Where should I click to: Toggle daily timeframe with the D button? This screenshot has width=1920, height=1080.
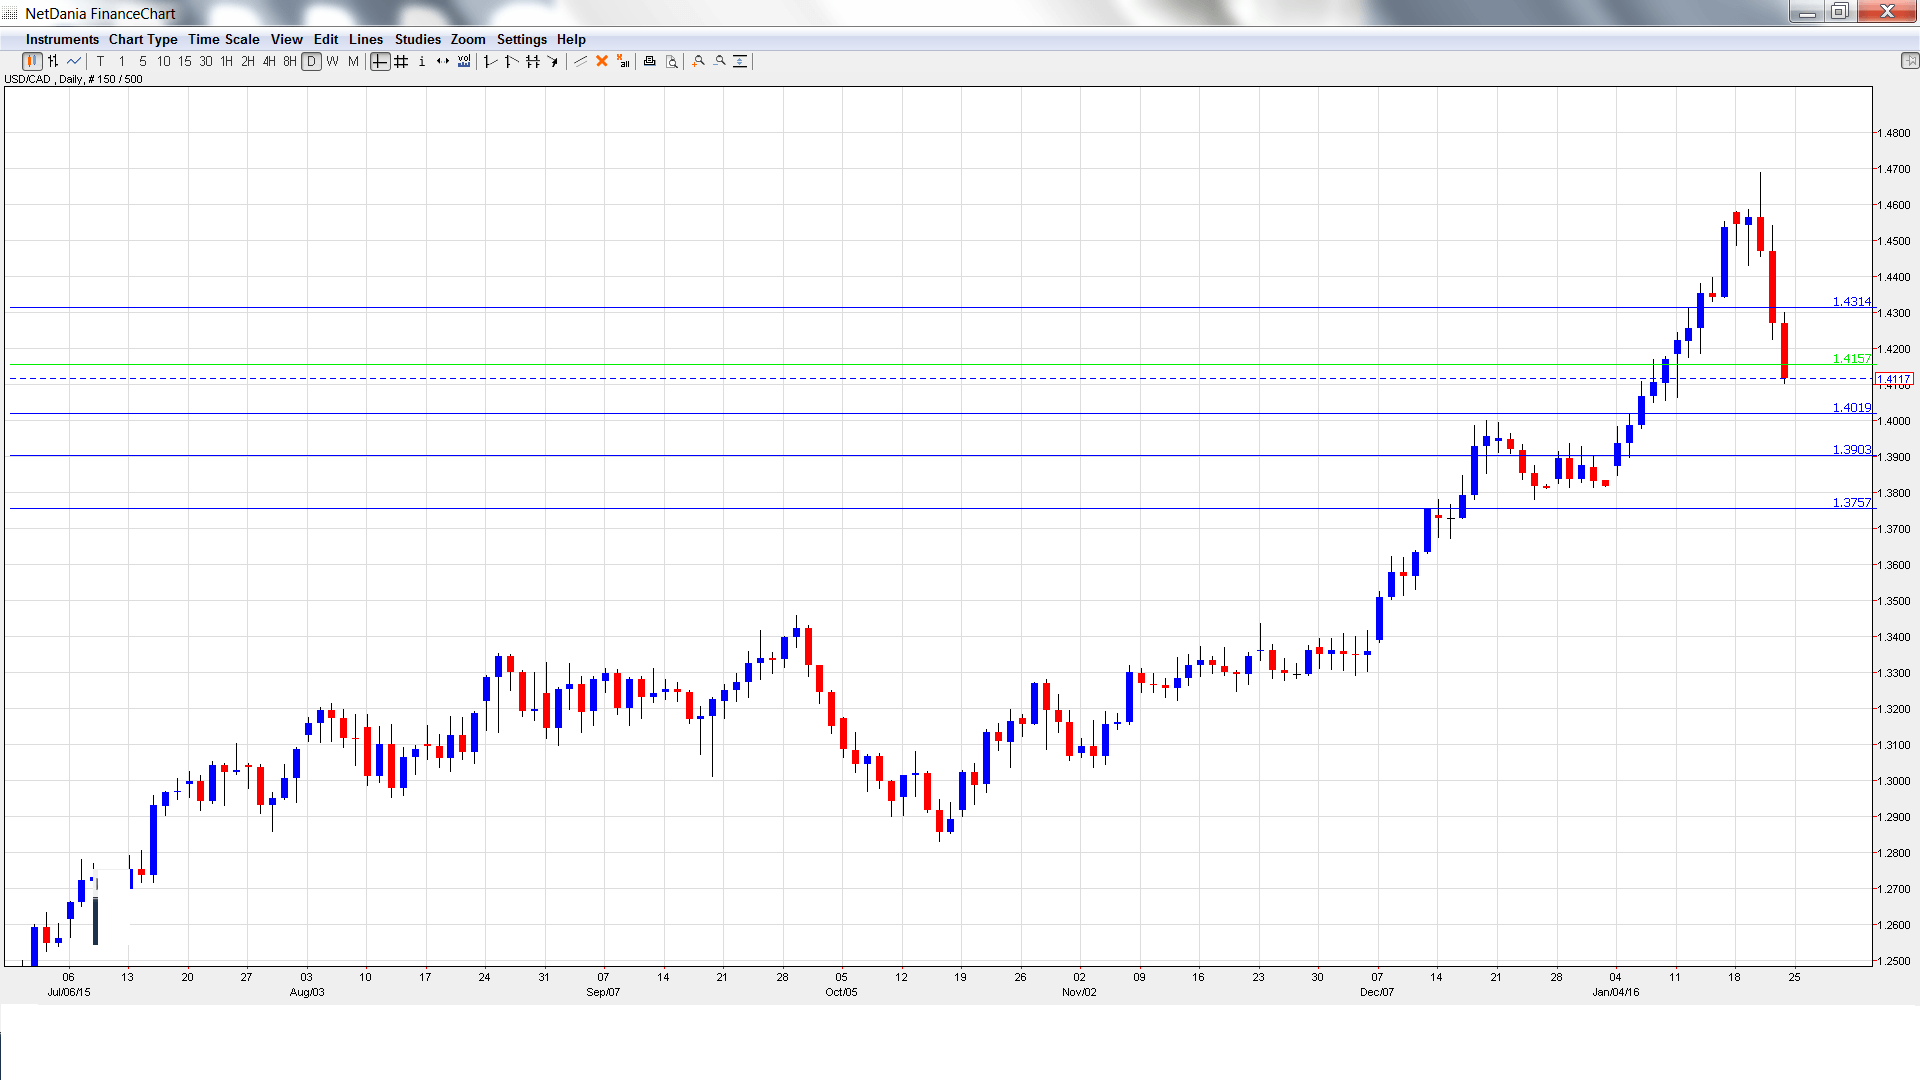pos(310,61)
